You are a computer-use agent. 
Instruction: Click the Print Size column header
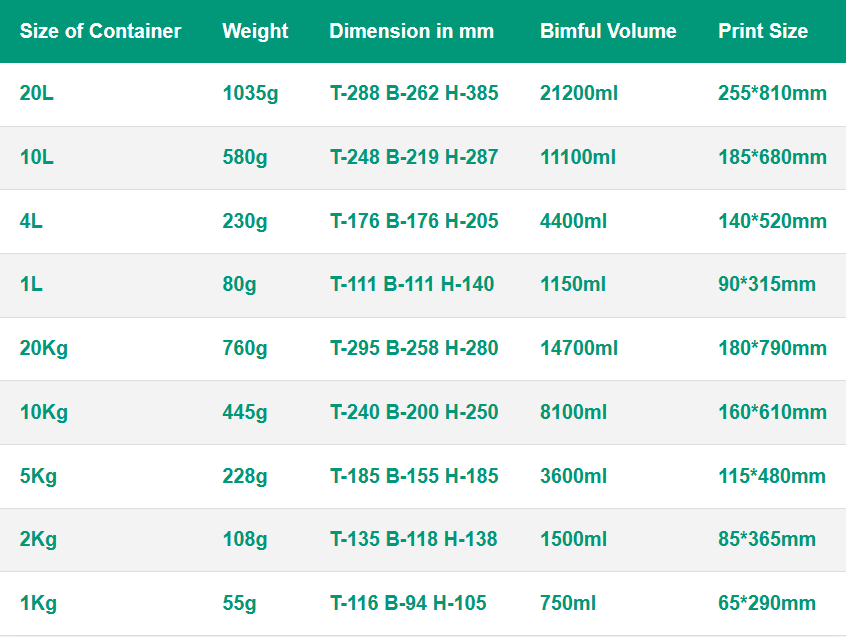763,31
